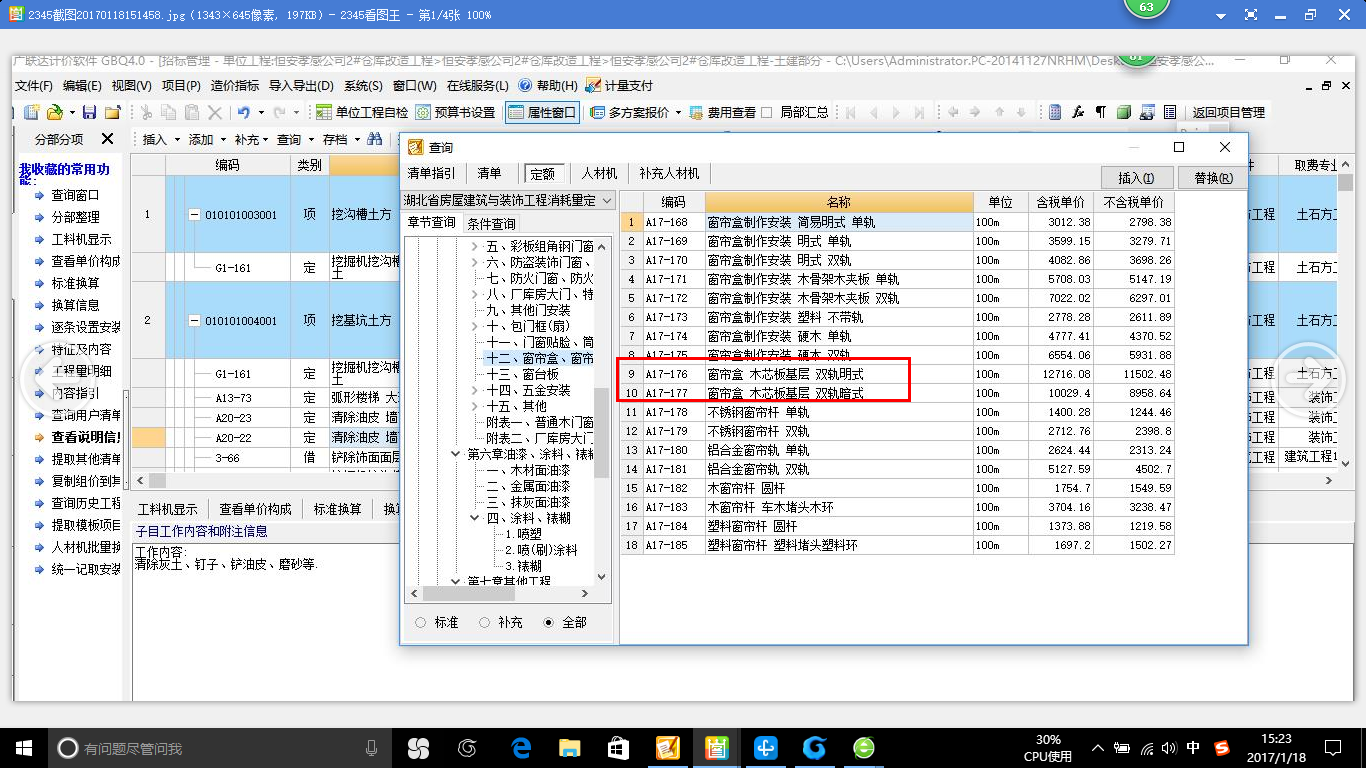Open File Explorer from taskbar
Image resolution: width=1366 pixels, height=768 pixels.
point(569,747)
